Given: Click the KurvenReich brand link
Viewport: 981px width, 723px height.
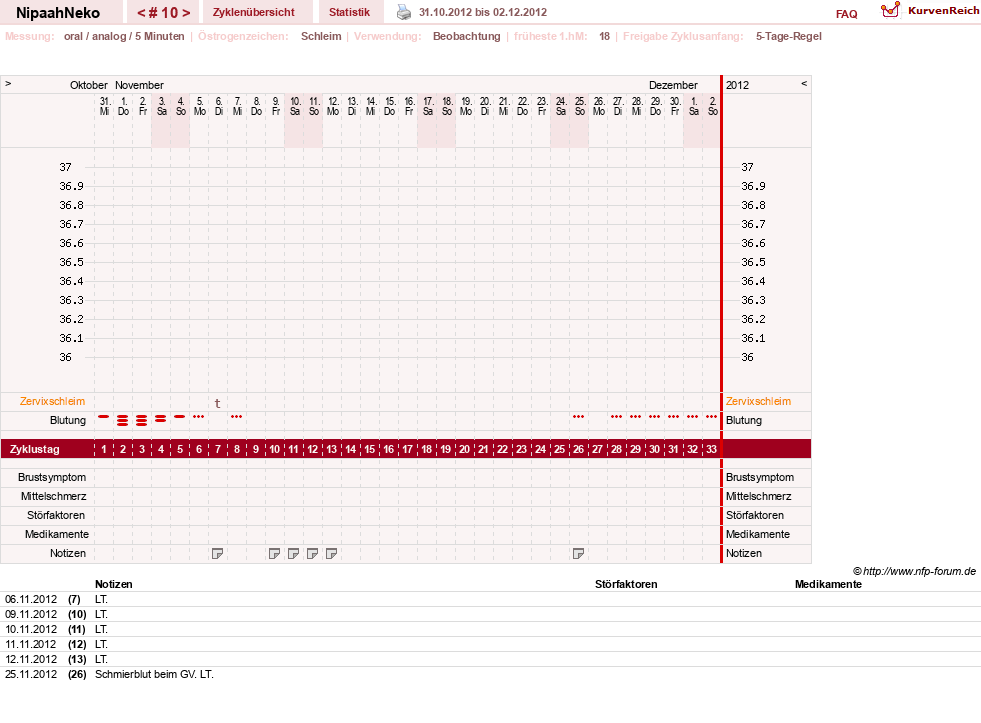Looking at the screenshot, I should point(944,11).
